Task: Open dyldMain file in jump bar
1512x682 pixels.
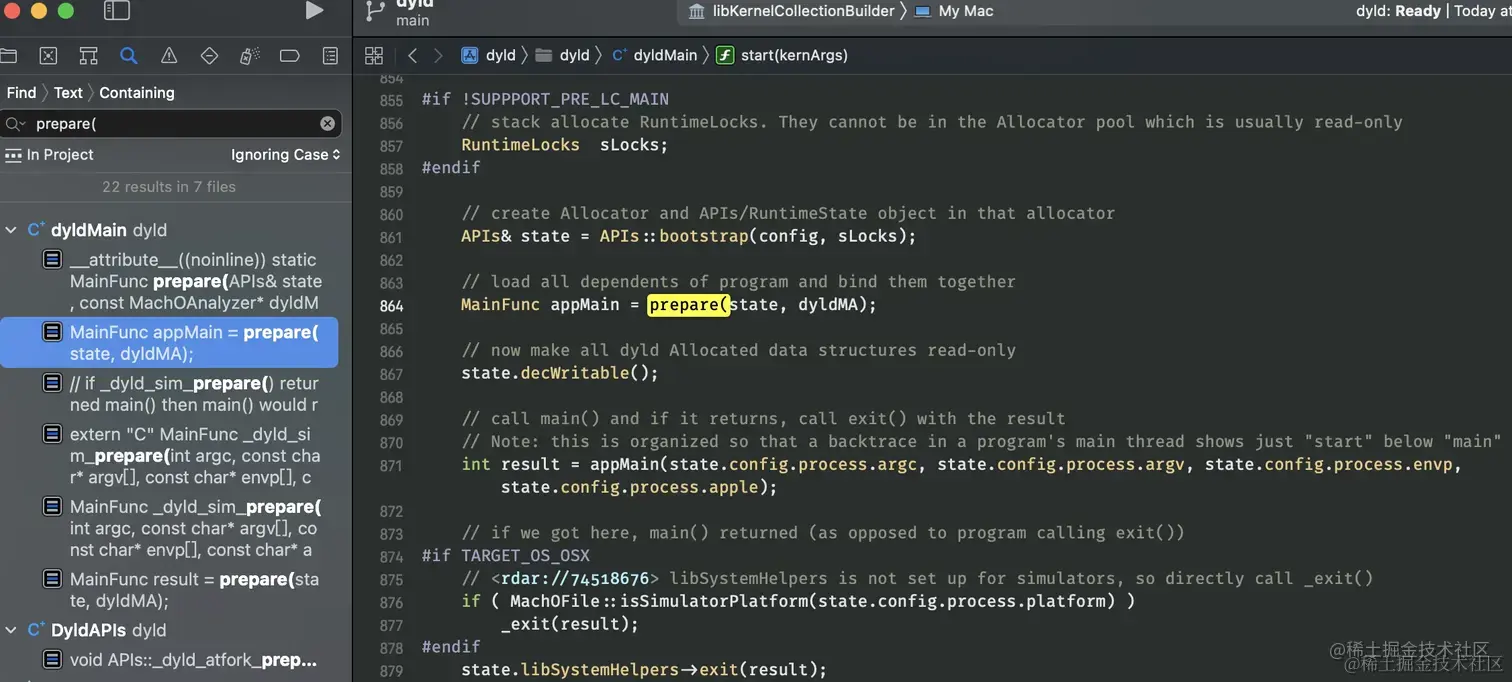Action: point(654,56)
